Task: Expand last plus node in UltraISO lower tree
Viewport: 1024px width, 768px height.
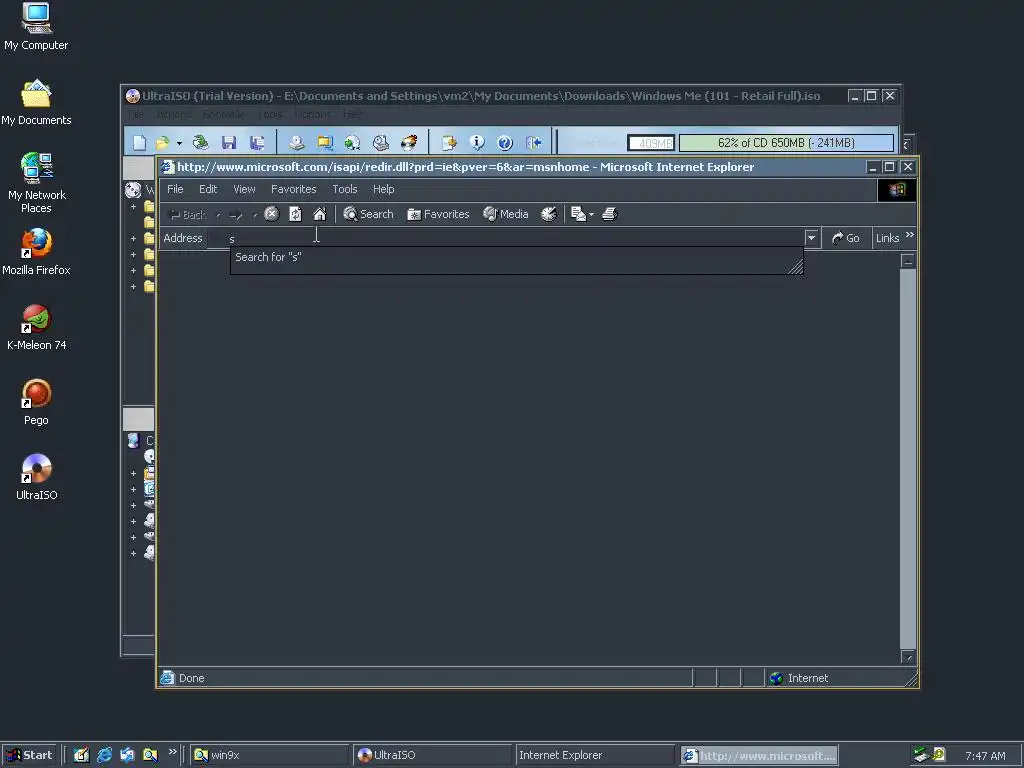Action: tap(133, 553)
